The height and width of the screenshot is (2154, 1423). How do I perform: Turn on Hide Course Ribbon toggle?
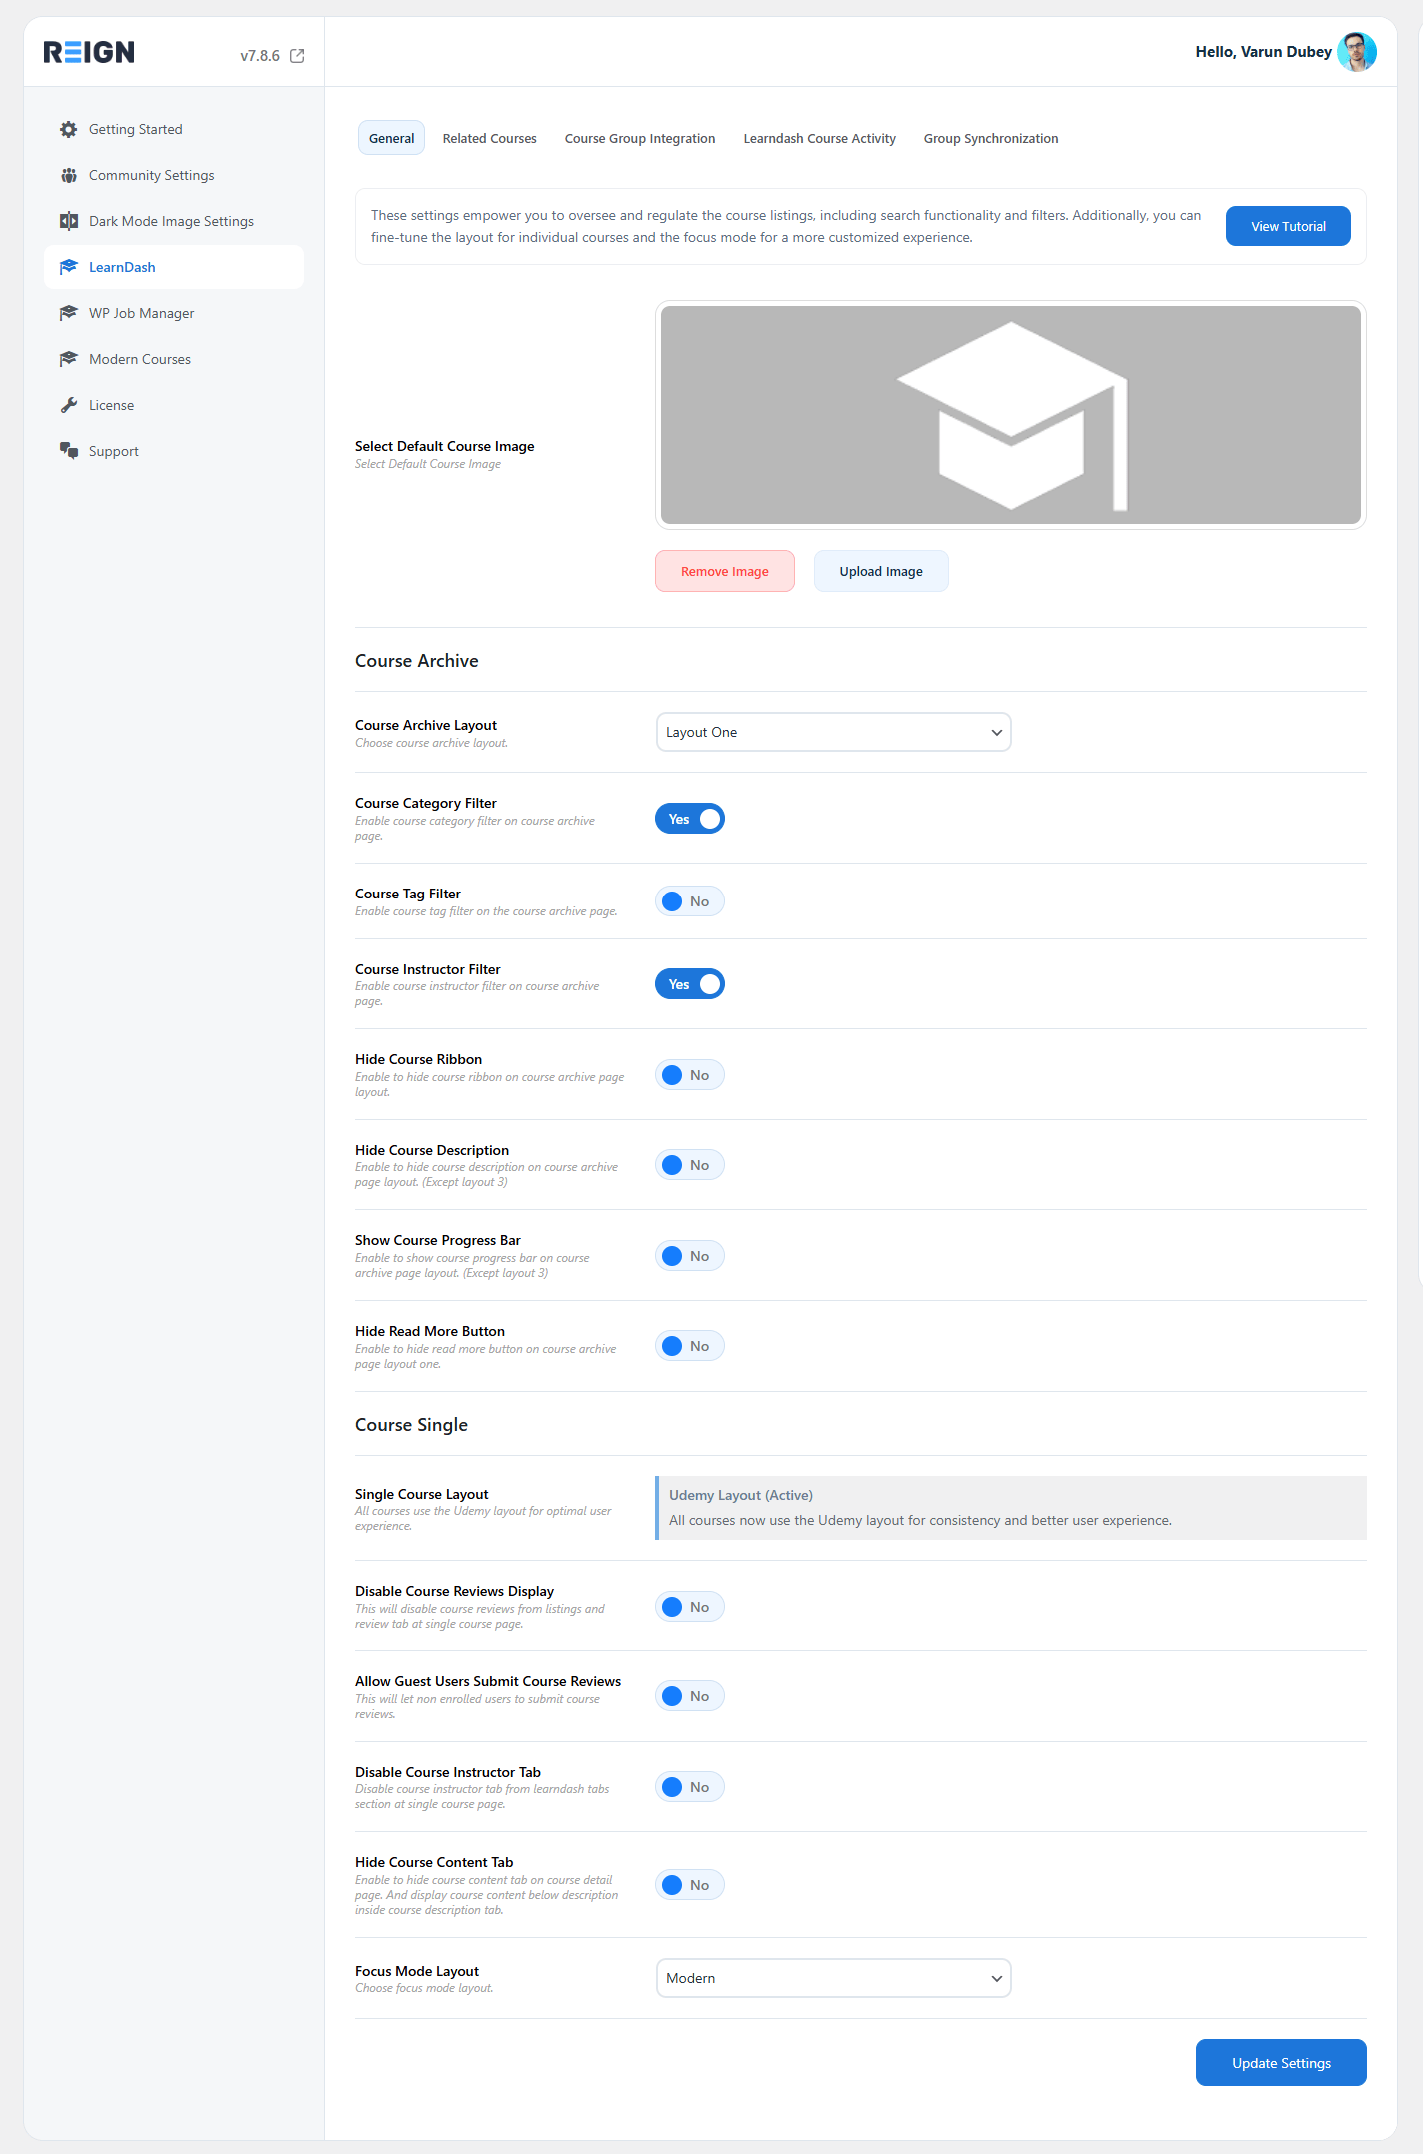(x=690, y=1075)
